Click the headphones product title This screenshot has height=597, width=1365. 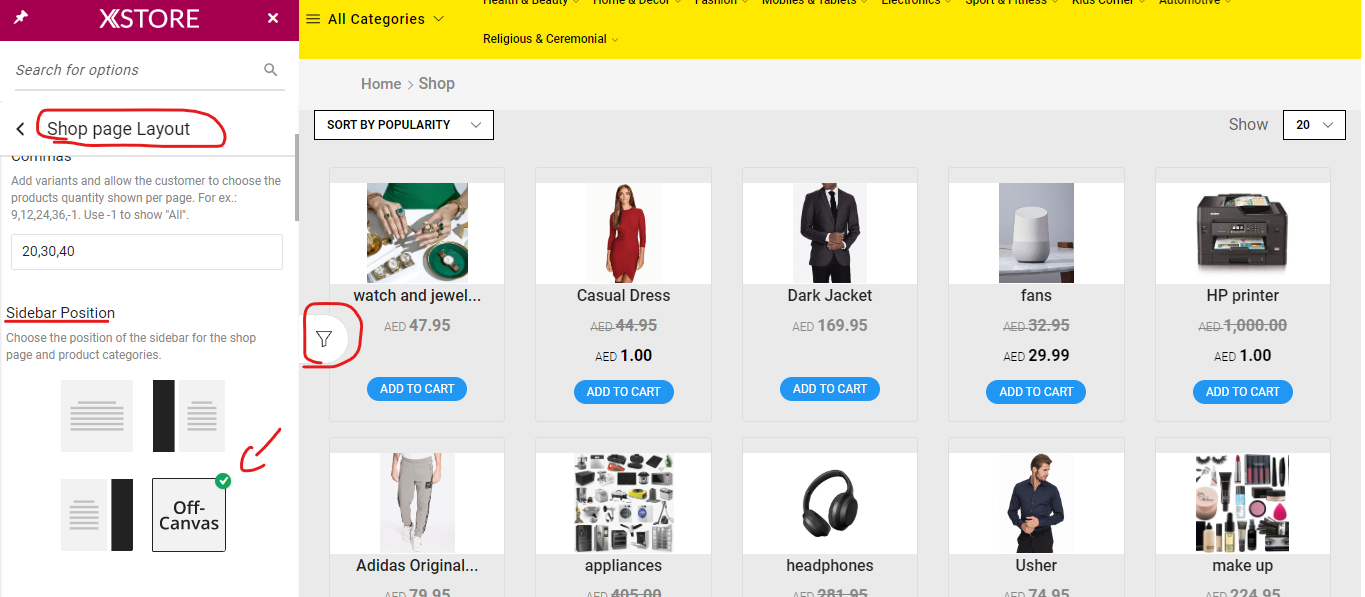tap(830, 566)
